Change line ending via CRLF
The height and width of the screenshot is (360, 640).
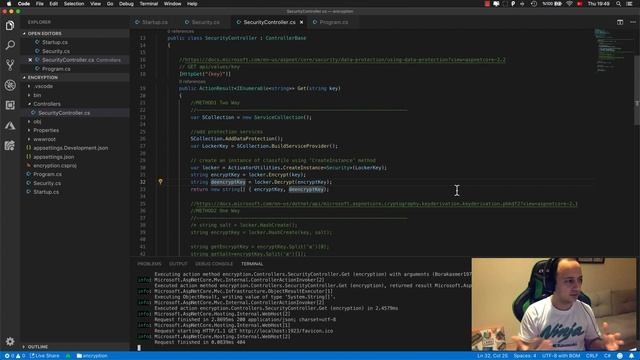tap(591, 356)
